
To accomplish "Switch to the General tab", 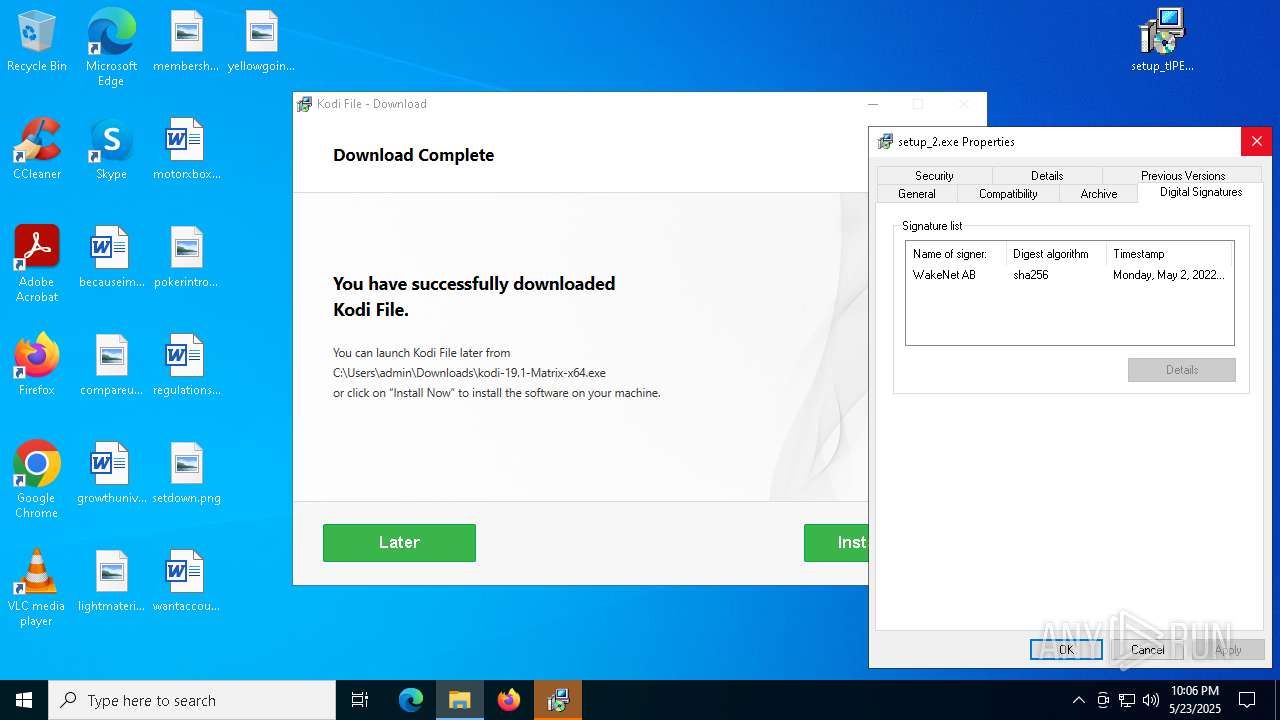I will pyautogui.click(x=917, y=194).
